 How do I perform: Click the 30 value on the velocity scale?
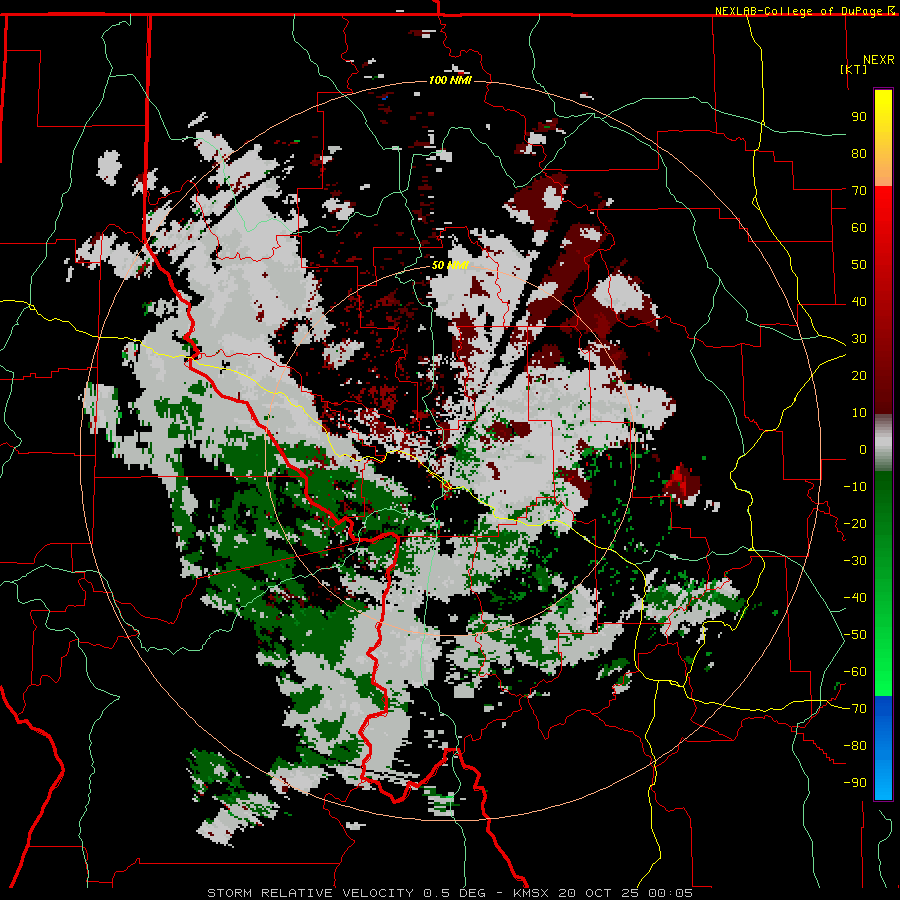pos(859,339)
